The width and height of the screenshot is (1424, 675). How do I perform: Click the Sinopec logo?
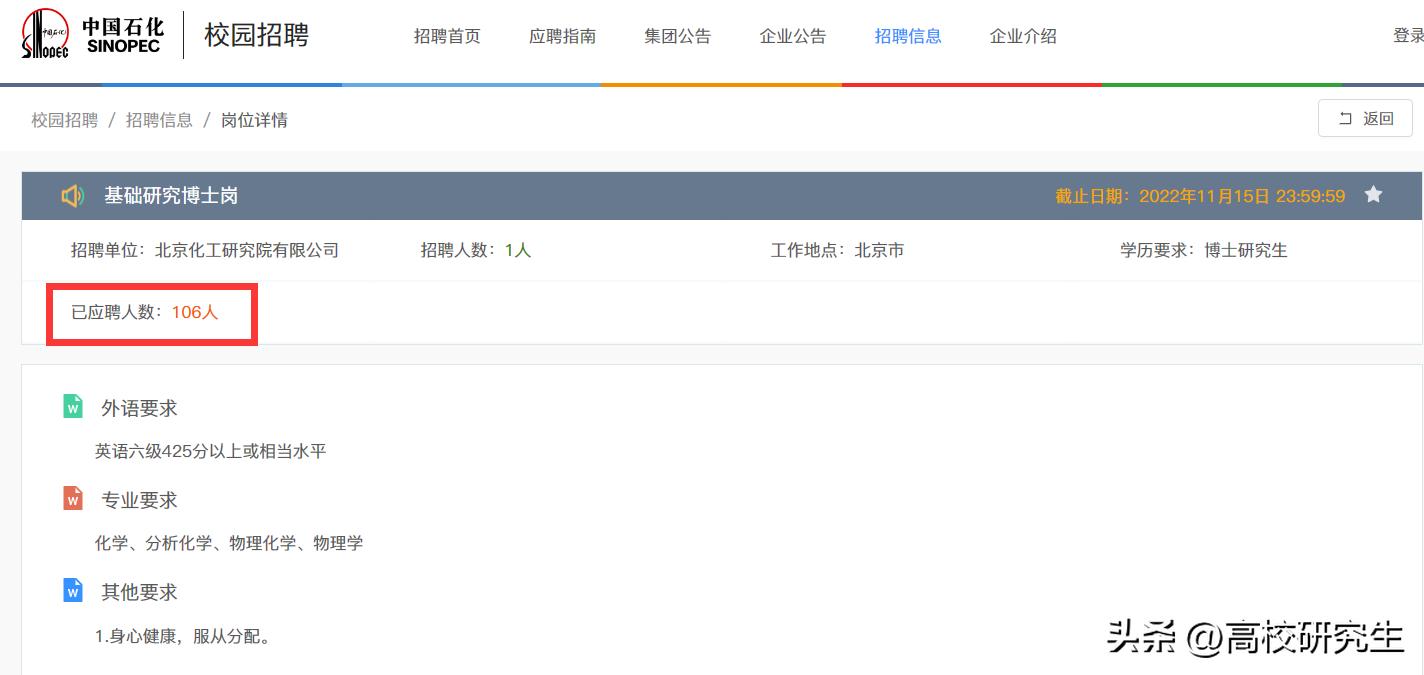93,35
